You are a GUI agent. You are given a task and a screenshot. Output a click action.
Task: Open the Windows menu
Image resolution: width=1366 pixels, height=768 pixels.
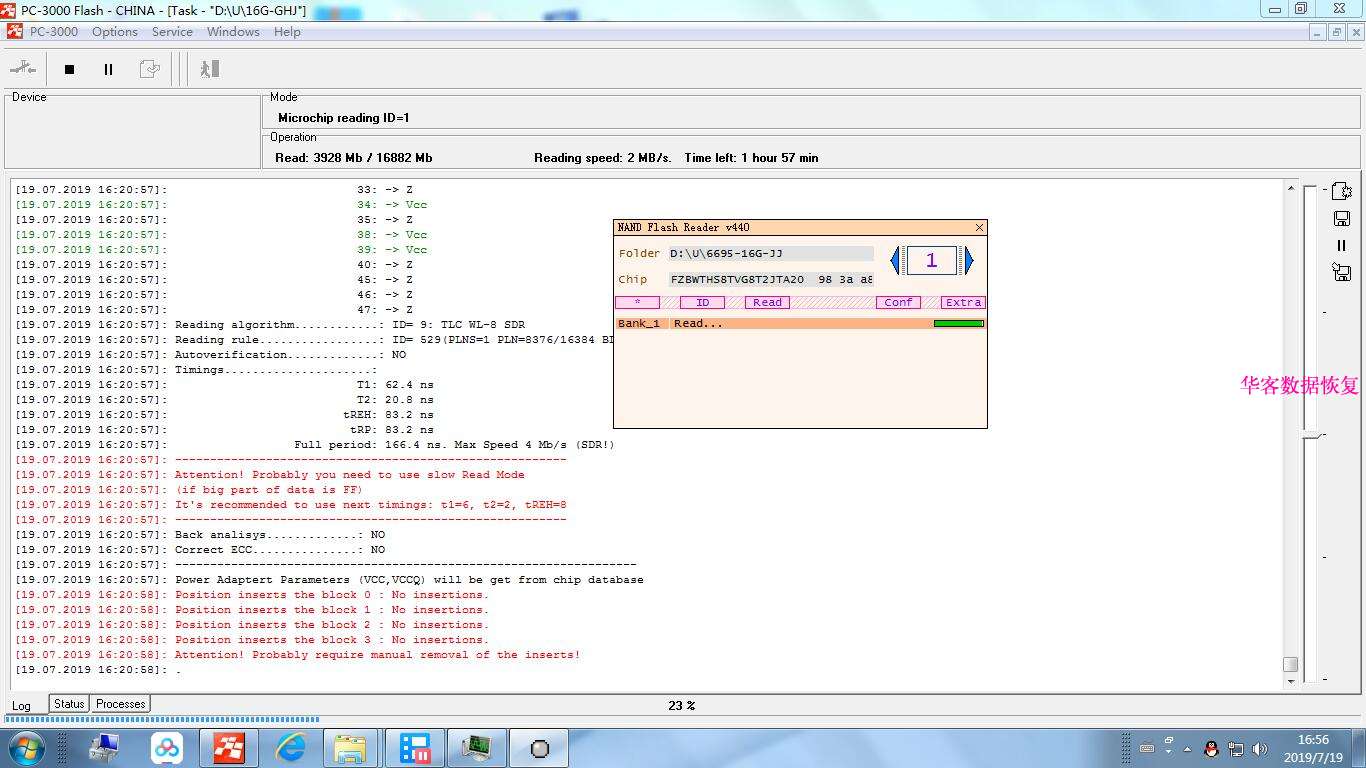point(233,31)
